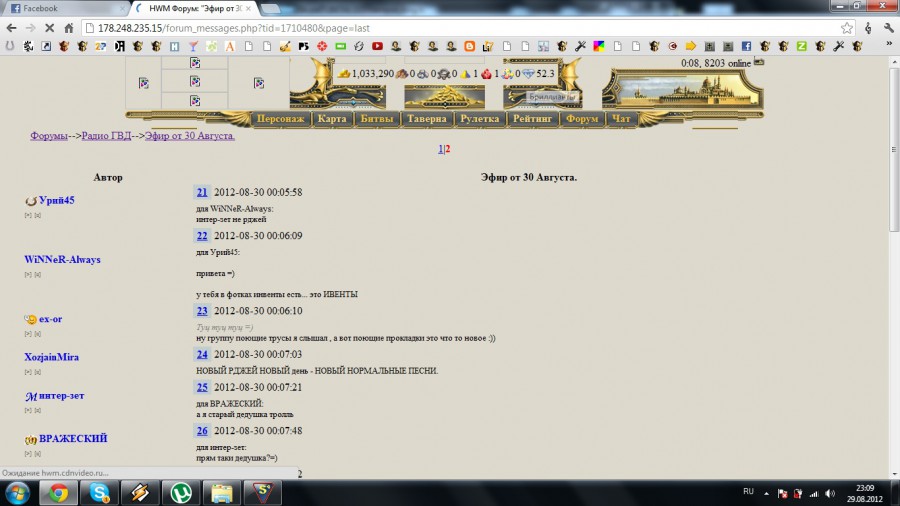The width and height of the screenshot is (900, 506).
Task: Click the volume speaker icon in the system tray
Action: pos(830,493)
